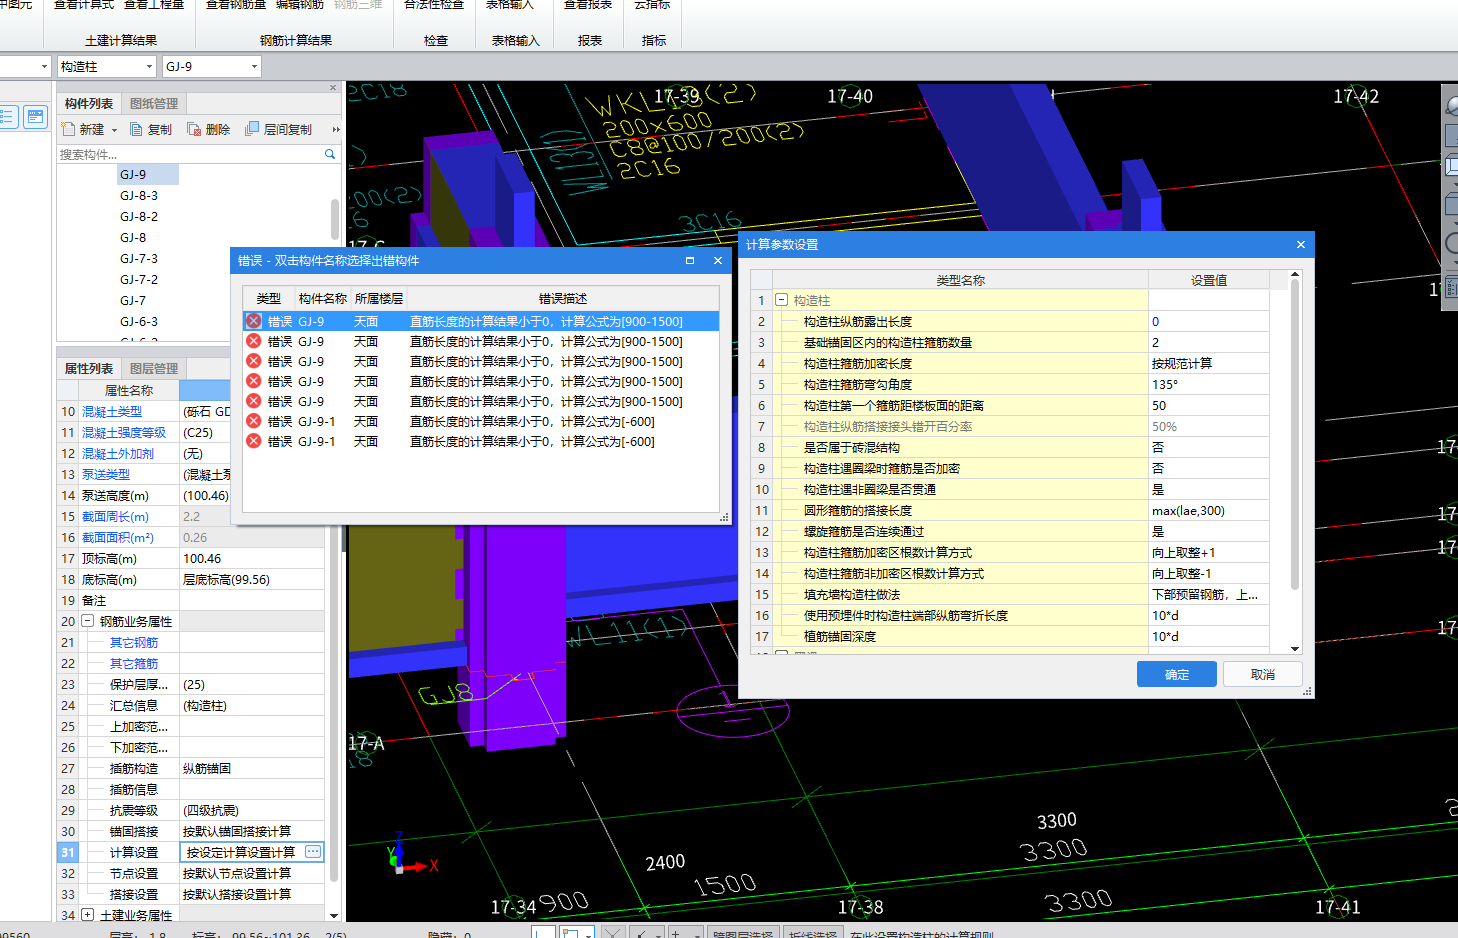Viewport: 1458px width, 938px height.
Task: Collapse the 构造柱 group in parameters table
Action: tap(781, 300)
